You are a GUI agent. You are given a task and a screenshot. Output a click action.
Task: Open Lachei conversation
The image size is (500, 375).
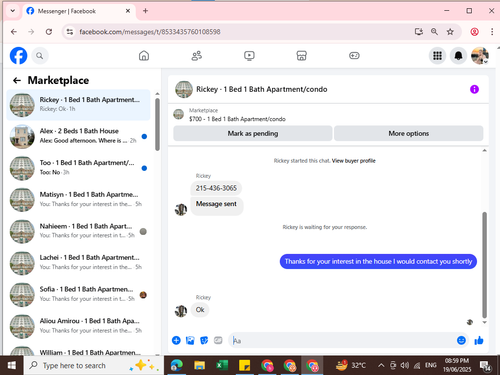(x=78, y=263)
